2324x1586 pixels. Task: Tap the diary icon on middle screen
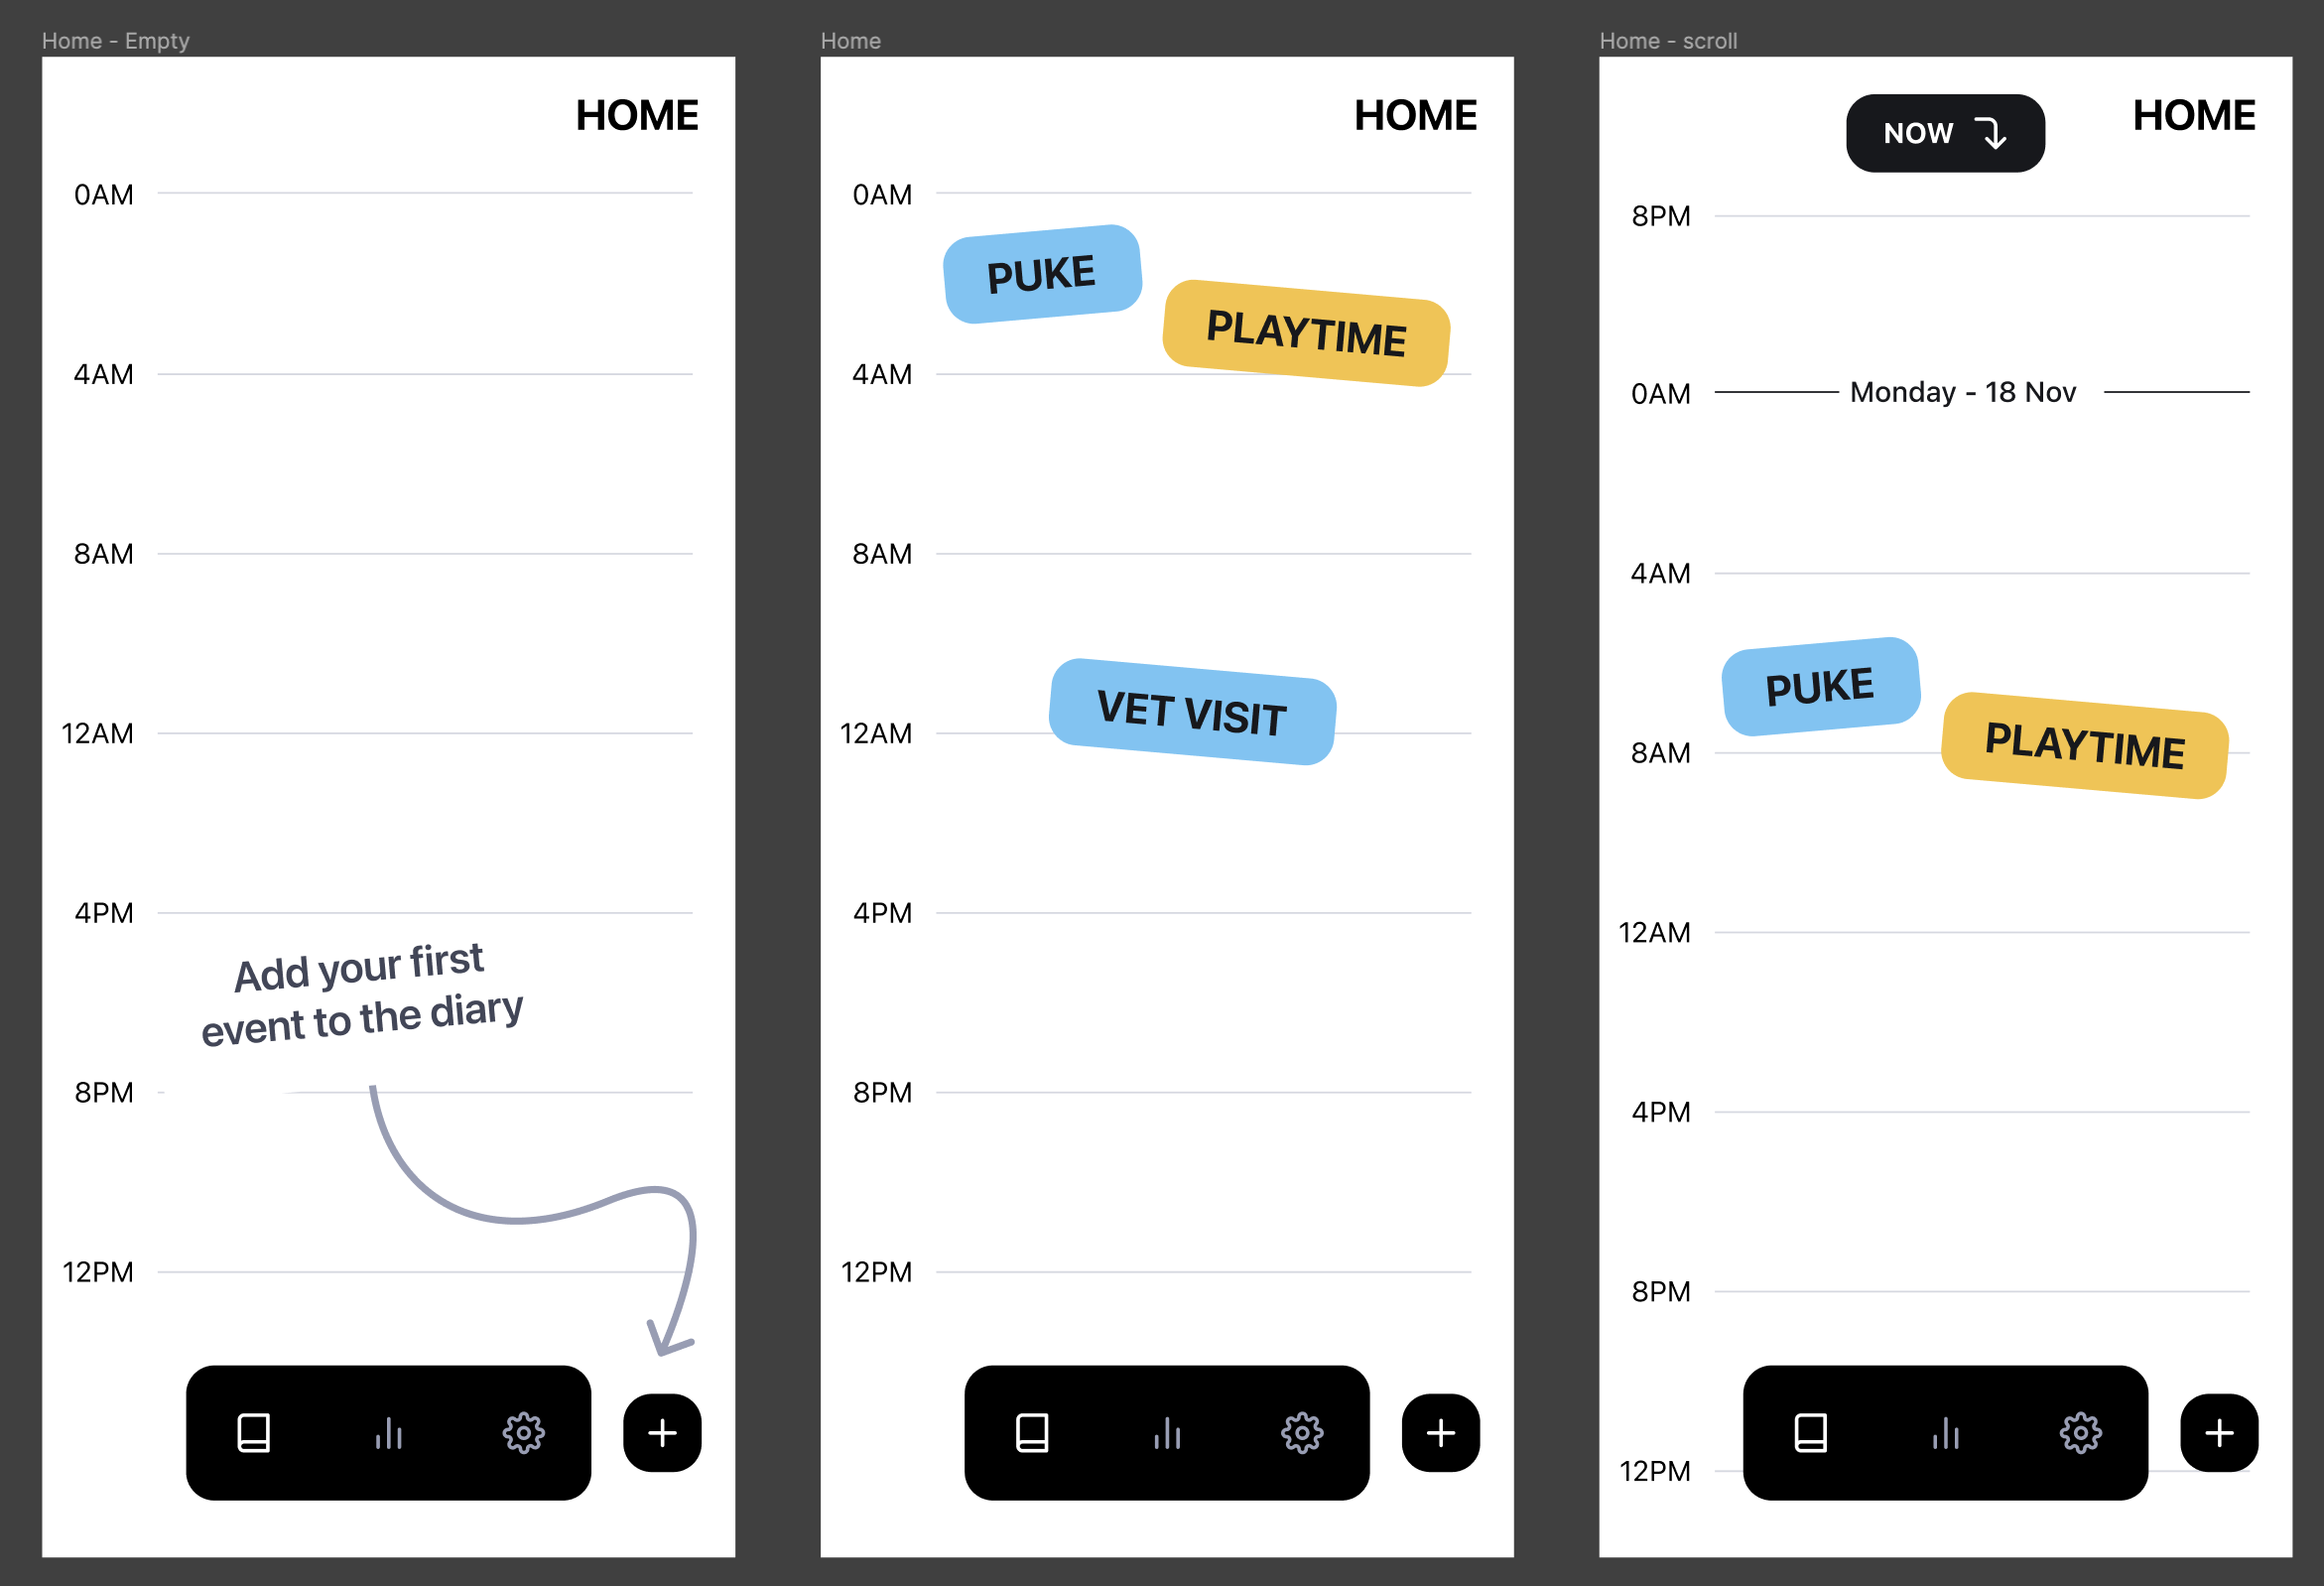1031,1432
